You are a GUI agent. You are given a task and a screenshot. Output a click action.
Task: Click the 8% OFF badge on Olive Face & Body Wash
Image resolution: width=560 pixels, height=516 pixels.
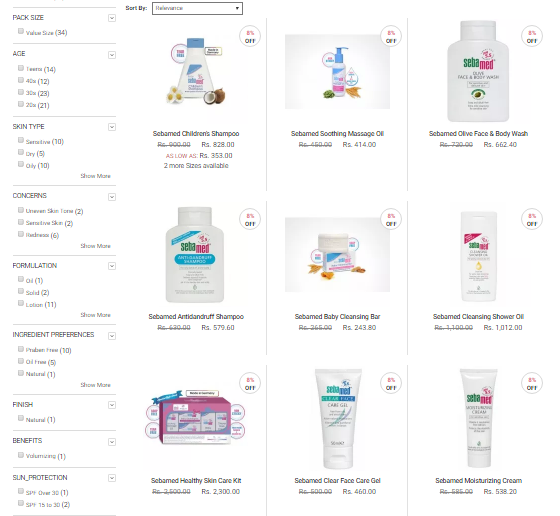(x=532, y=36)
